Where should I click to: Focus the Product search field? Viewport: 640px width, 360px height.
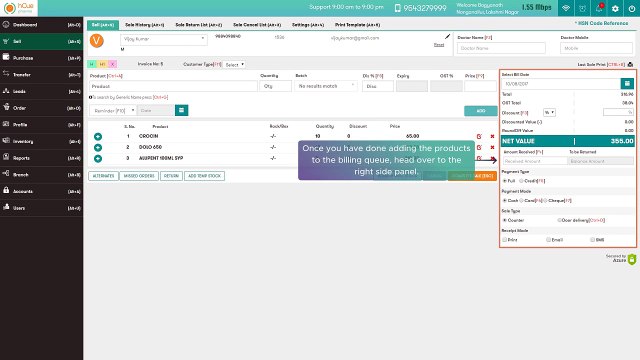coord(173,86)
